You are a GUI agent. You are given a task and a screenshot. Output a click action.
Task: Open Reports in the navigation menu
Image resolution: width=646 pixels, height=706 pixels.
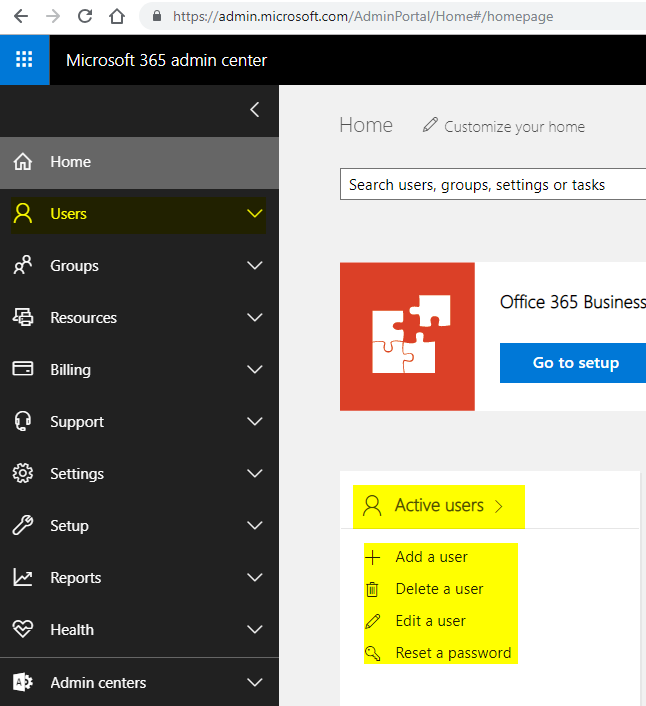75,578
